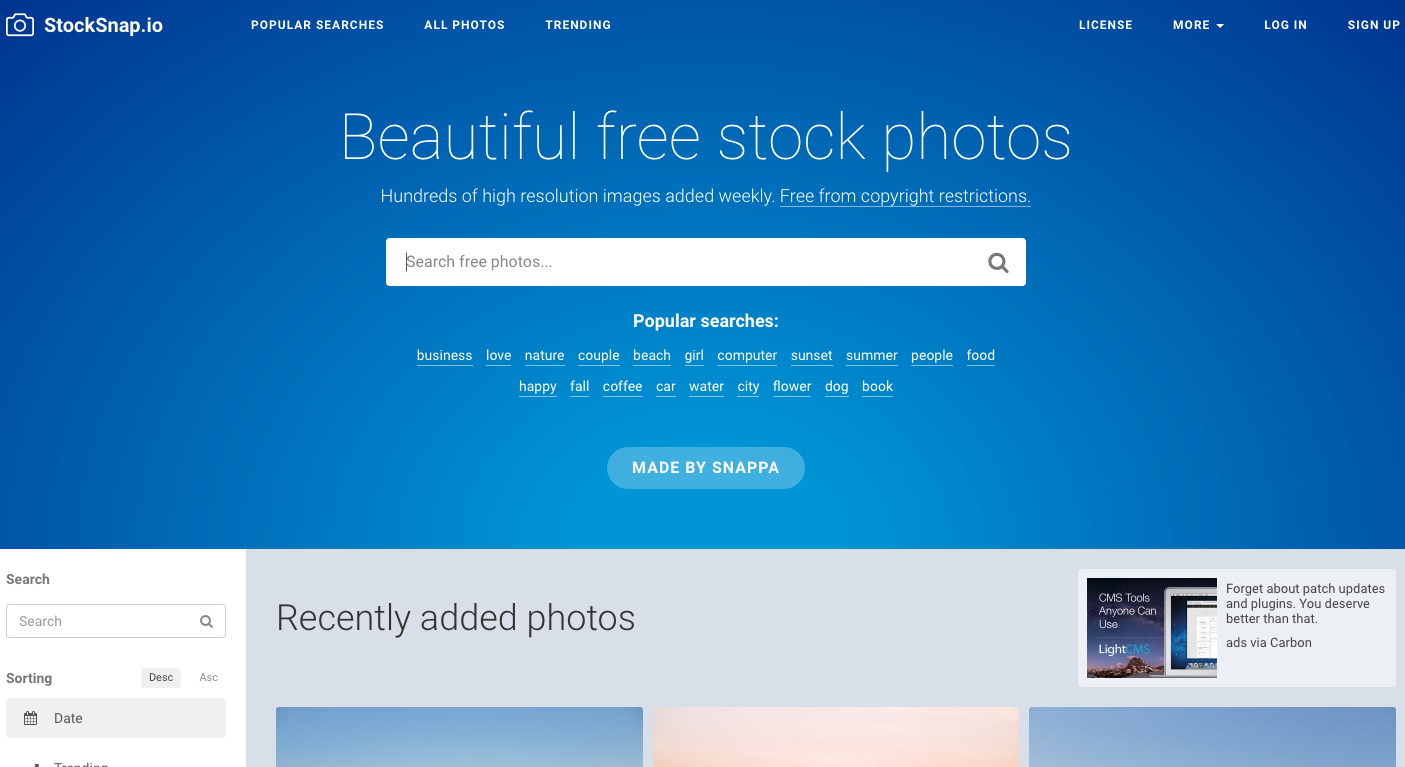
Task: Click the calendar icon beside Date
Action: (x=31, y=718)
